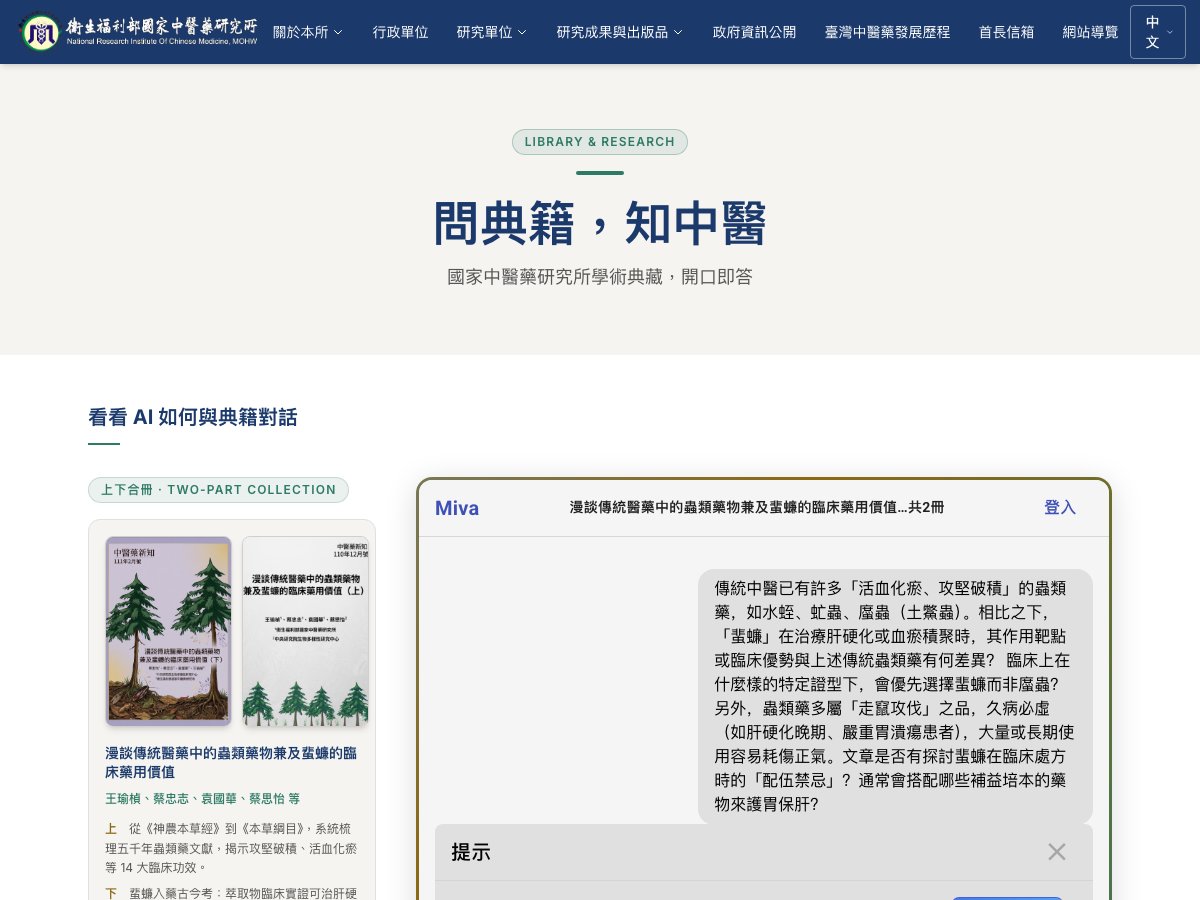
Task: Navigate to 臺灣中醫藥發展歷程
Action: 887,32
